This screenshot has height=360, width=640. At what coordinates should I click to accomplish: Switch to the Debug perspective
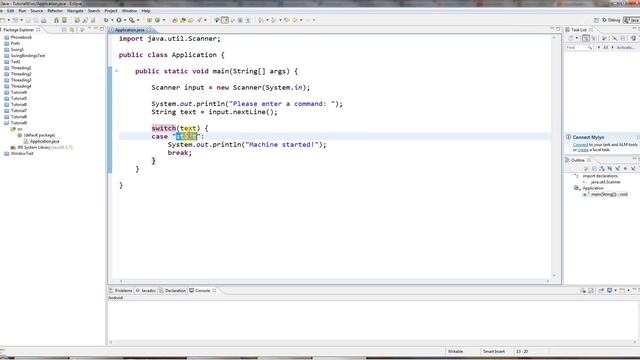(x=611, y=20)
